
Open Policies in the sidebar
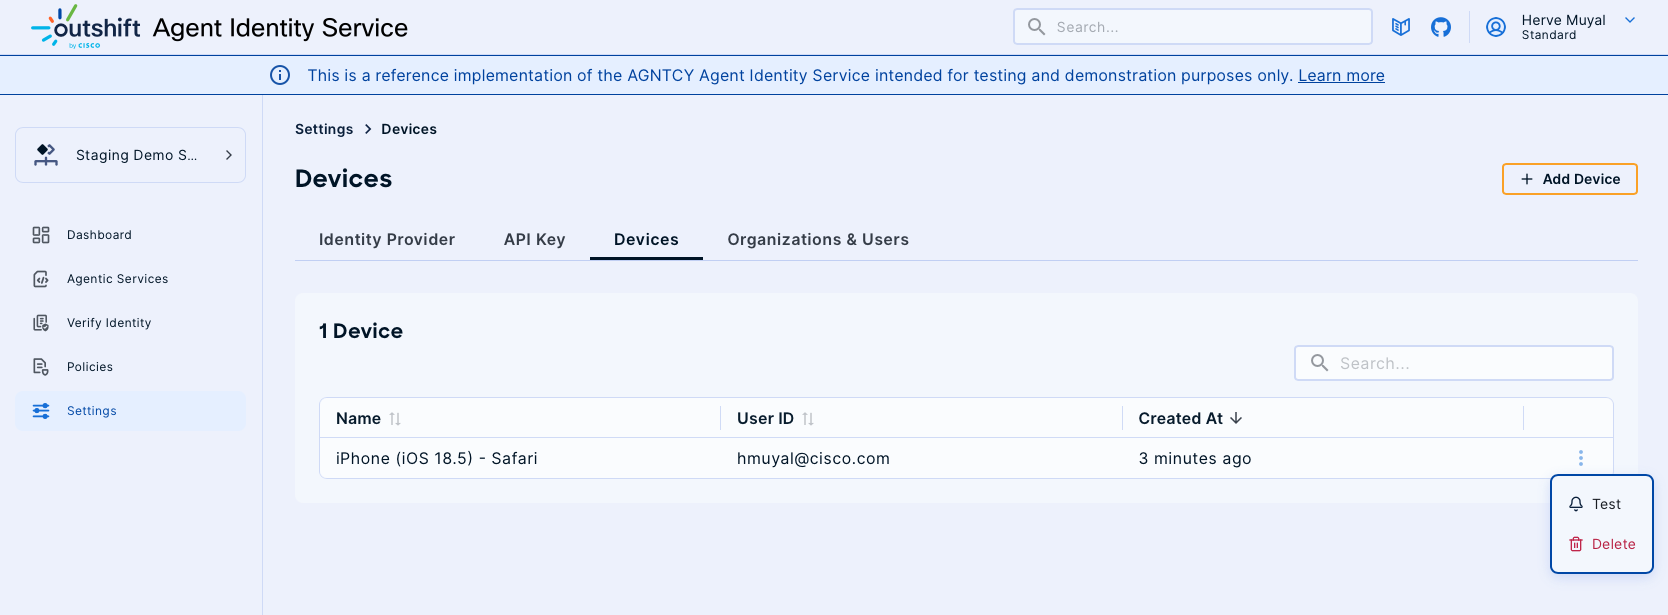tap(130, 367)
